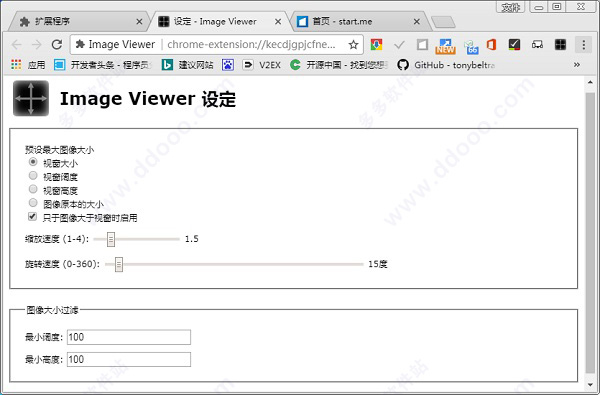Reload the page with the refresh icon

click(57, 45)
